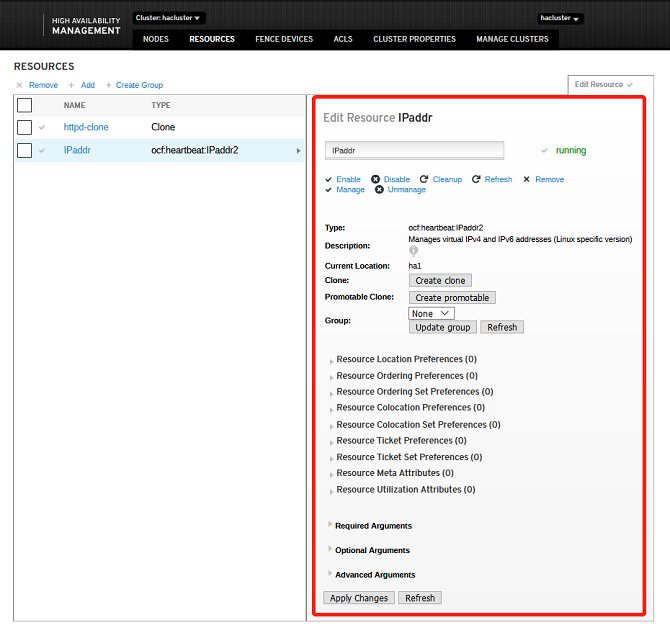Click the plus icon next to Add

pyautogui.click(x=72, y=85)
